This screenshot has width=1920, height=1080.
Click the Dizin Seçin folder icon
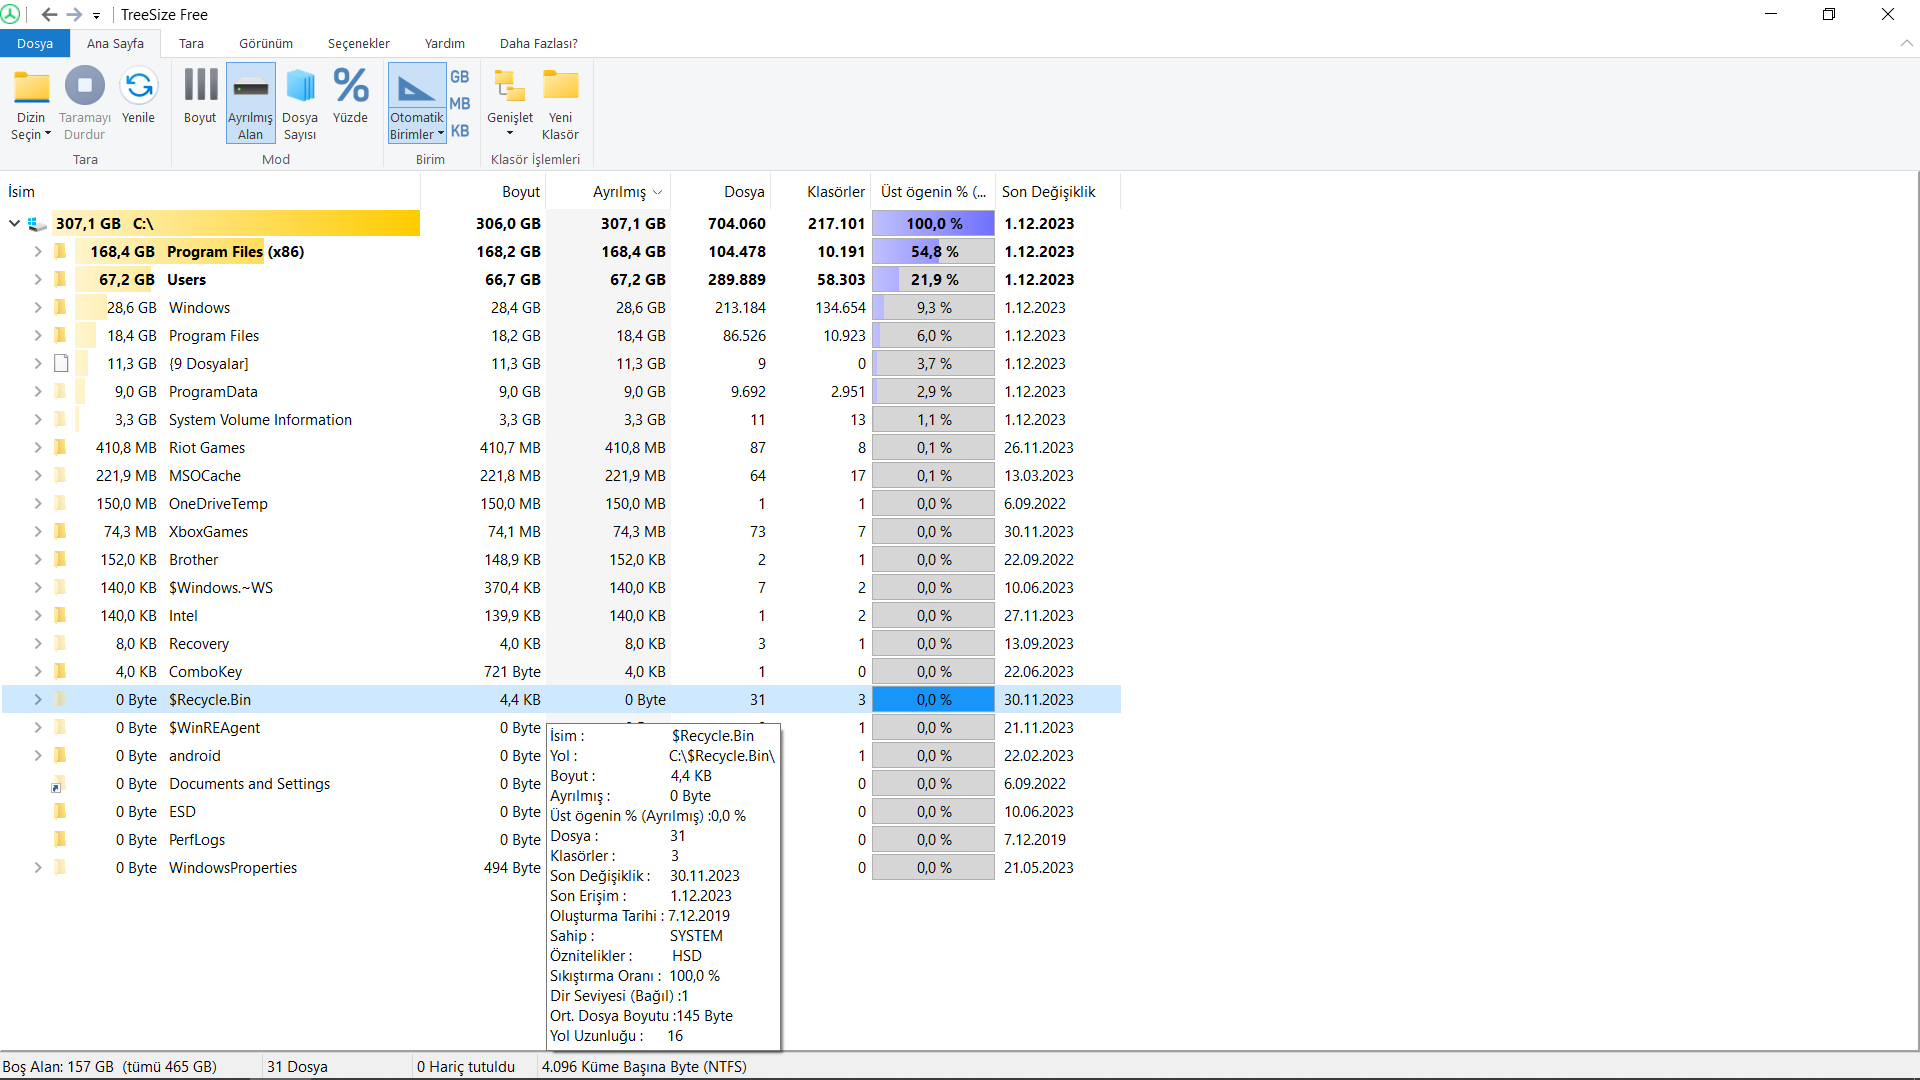31,88
